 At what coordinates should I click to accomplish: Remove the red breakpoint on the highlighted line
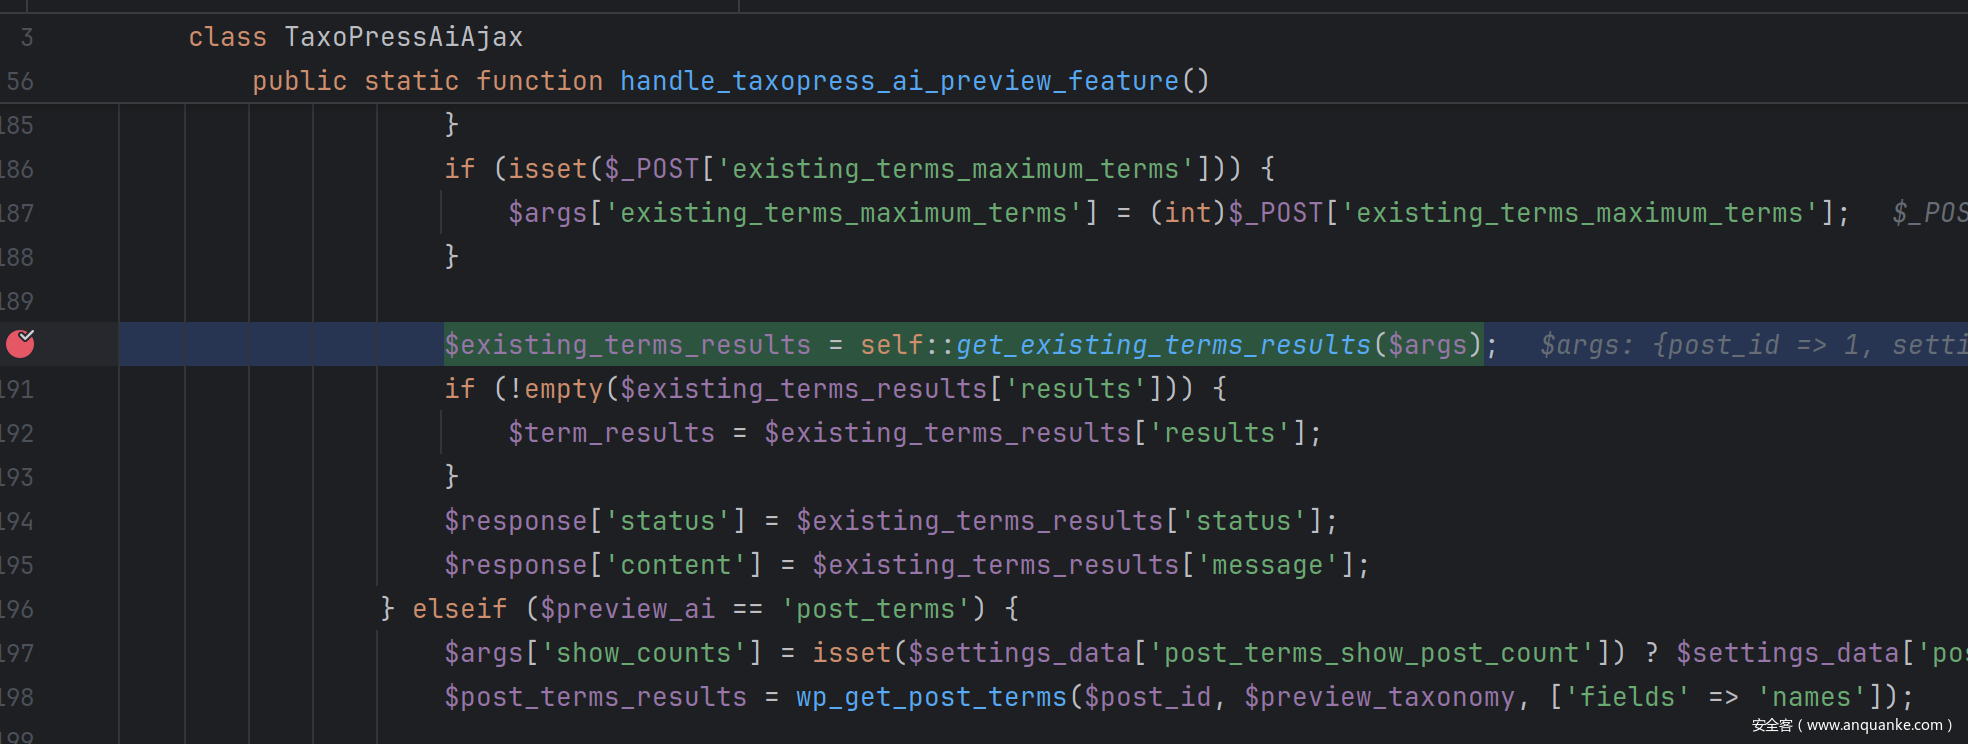coord(20,344)
